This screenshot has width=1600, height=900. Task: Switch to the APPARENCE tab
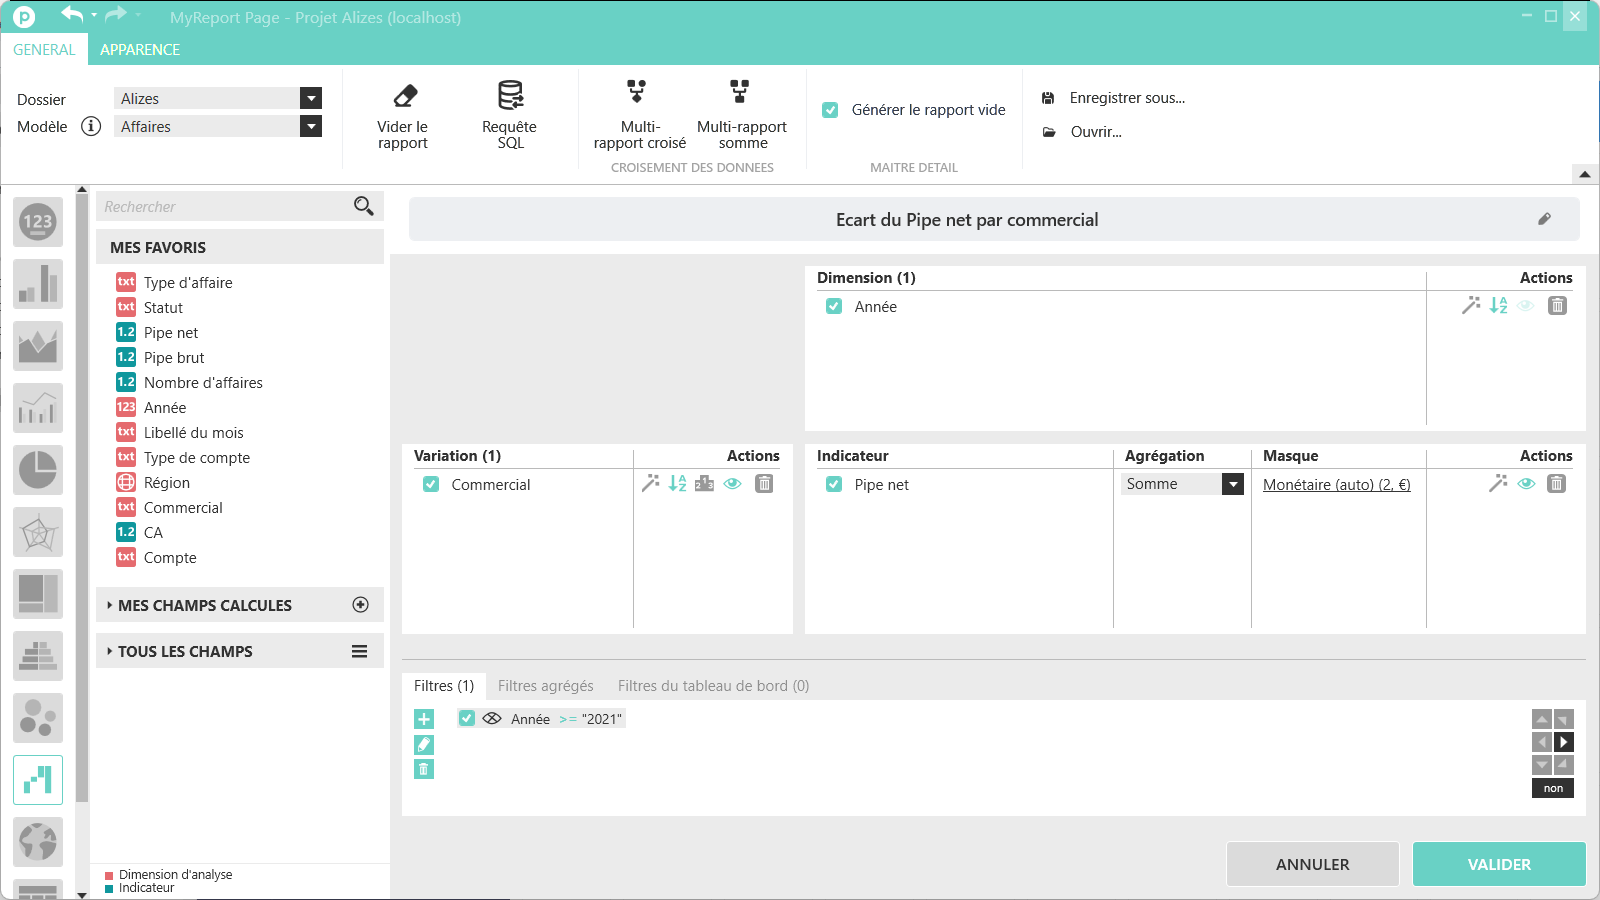[x=140, y=50]
